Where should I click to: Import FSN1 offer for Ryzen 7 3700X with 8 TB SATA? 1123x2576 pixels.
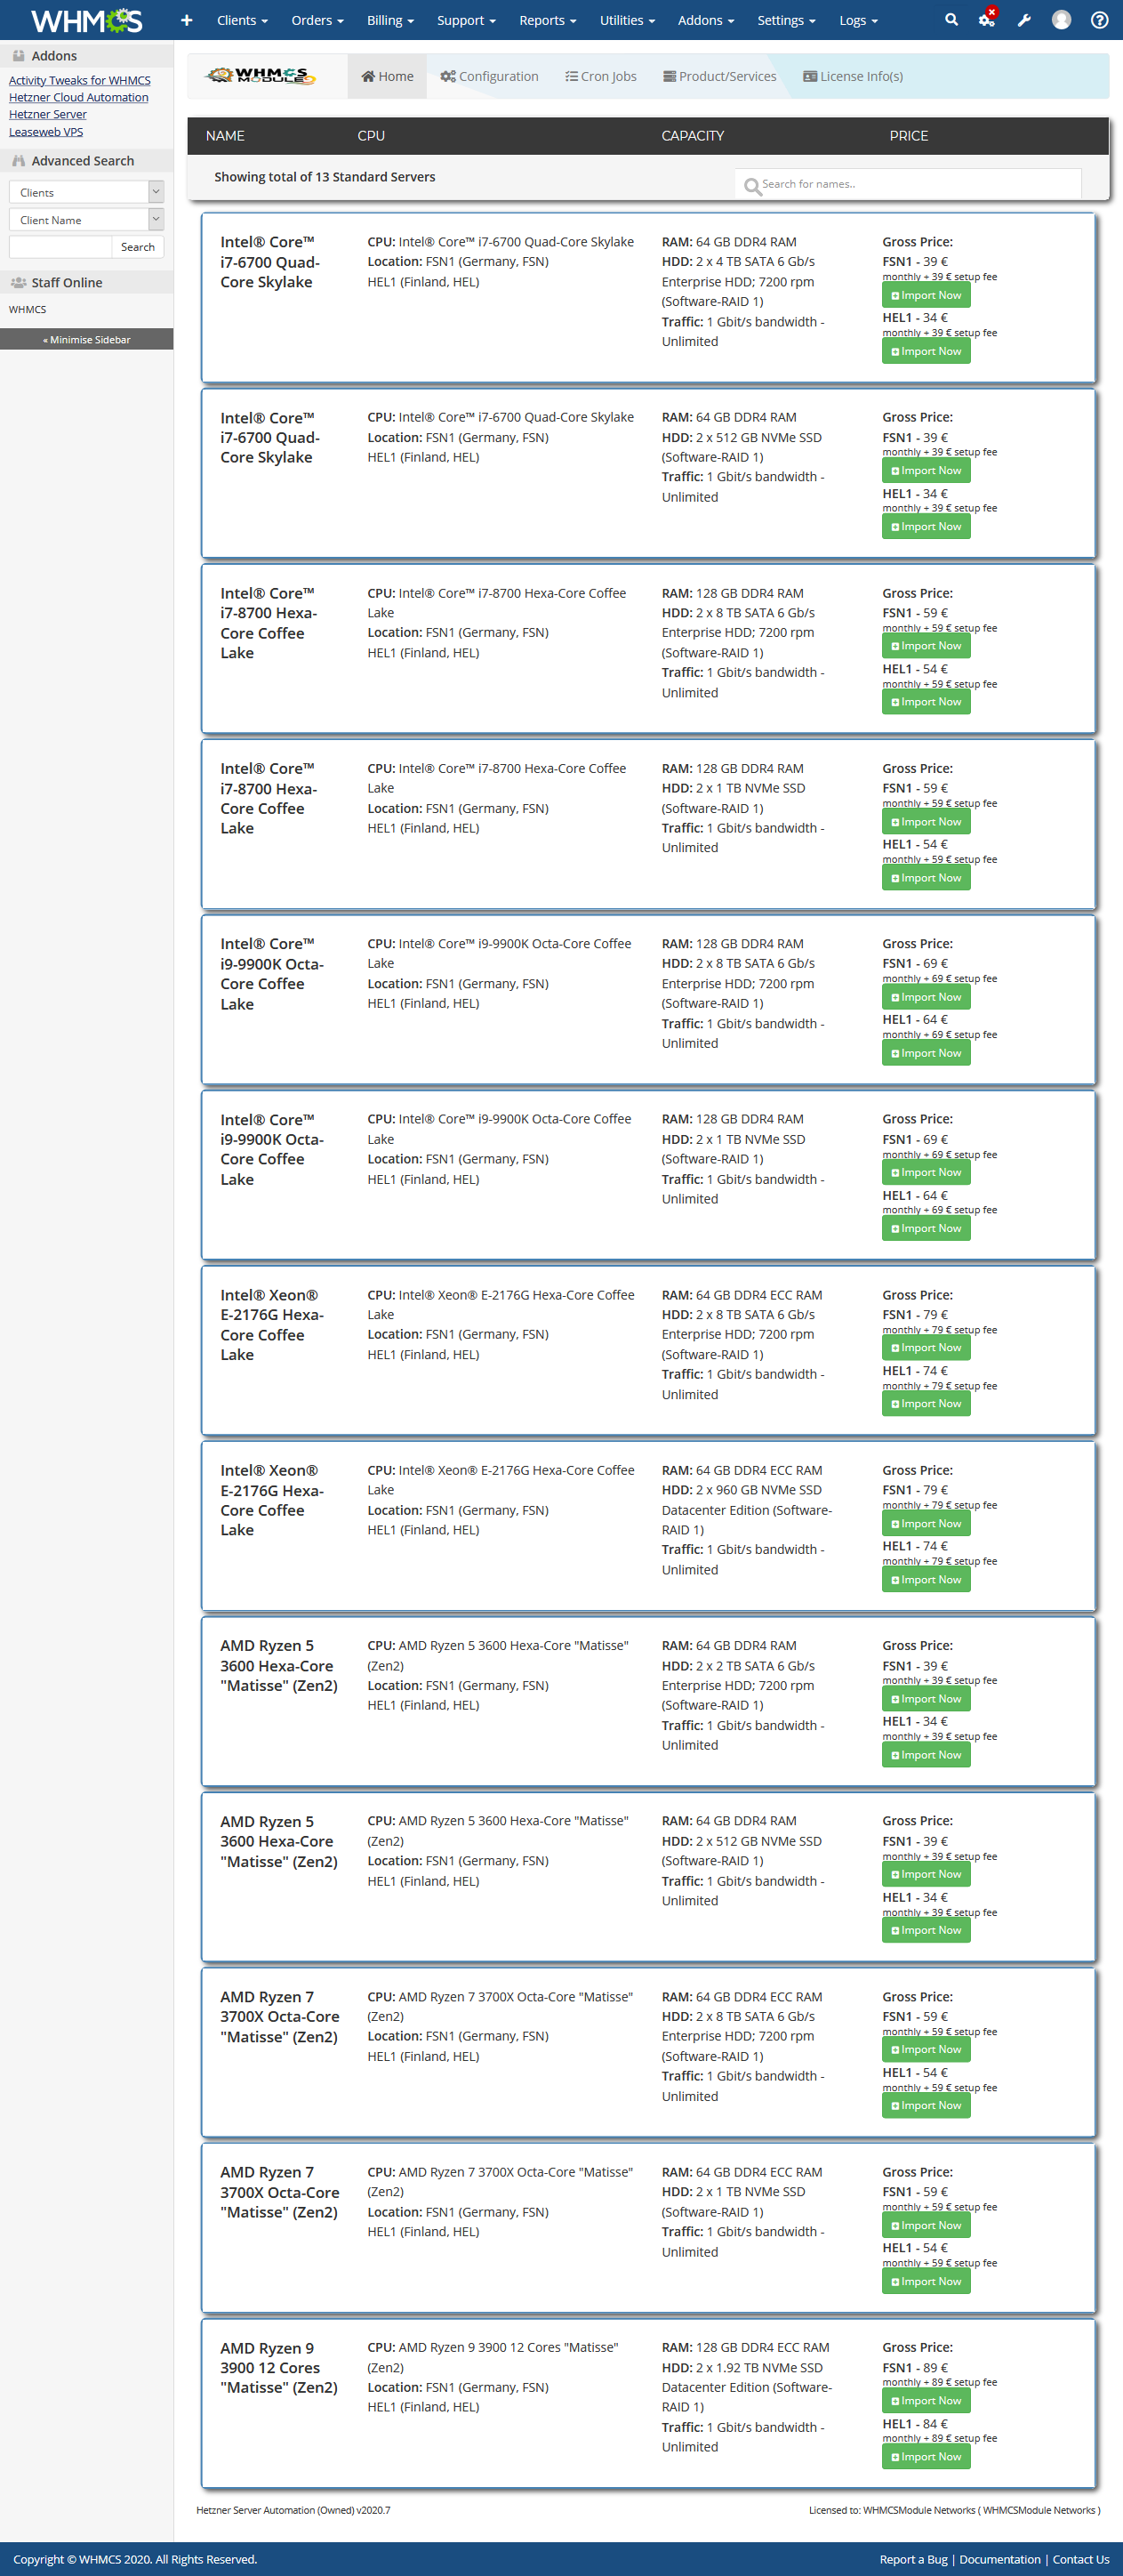click(x=926, y=2050)
